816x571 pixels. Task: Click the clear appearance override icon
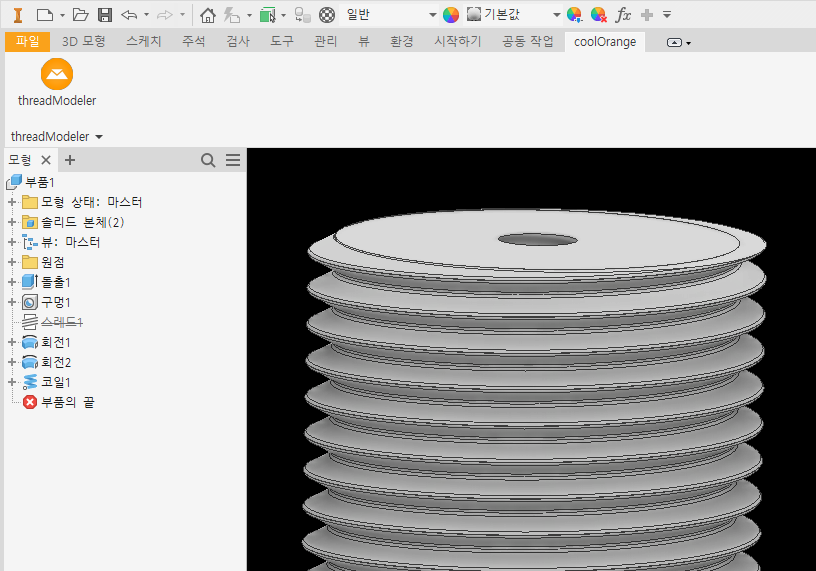coord(599,15)
